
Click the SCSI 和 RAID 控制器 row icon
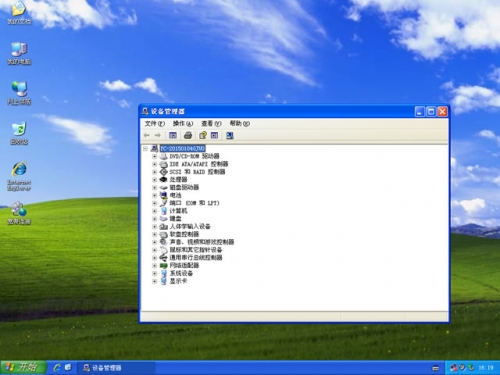(163, 172)
